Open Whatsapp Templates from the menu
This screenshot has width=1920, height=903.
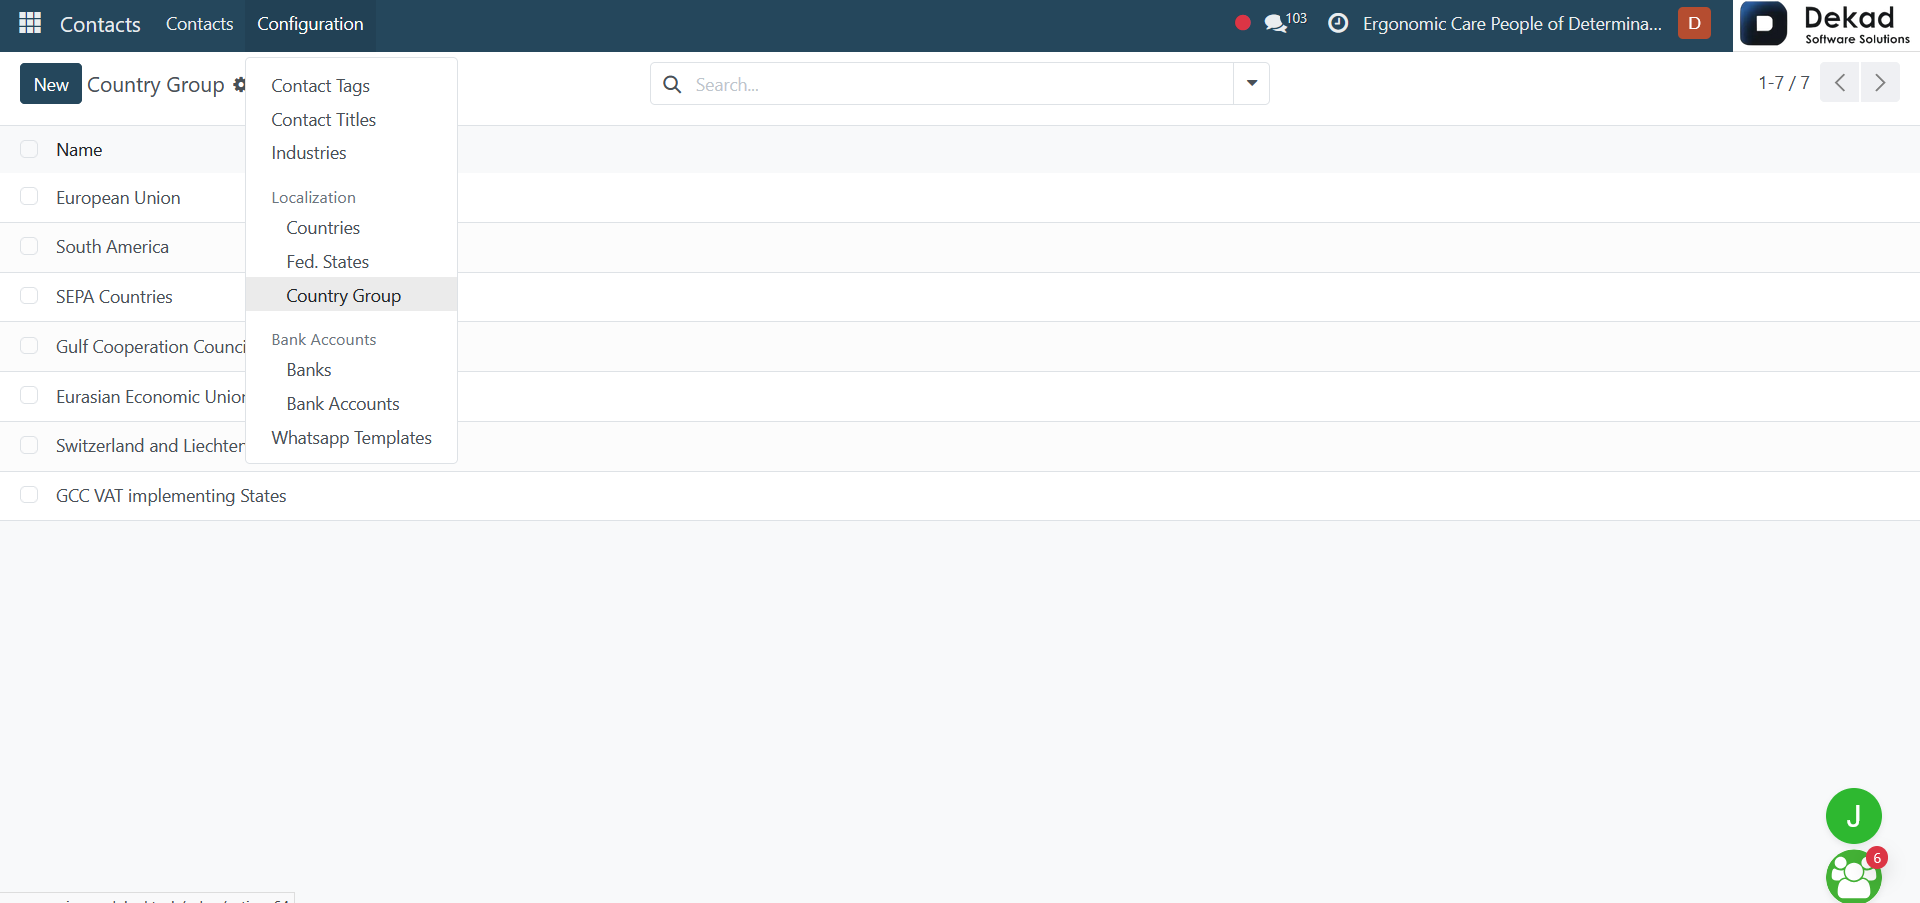352,438
